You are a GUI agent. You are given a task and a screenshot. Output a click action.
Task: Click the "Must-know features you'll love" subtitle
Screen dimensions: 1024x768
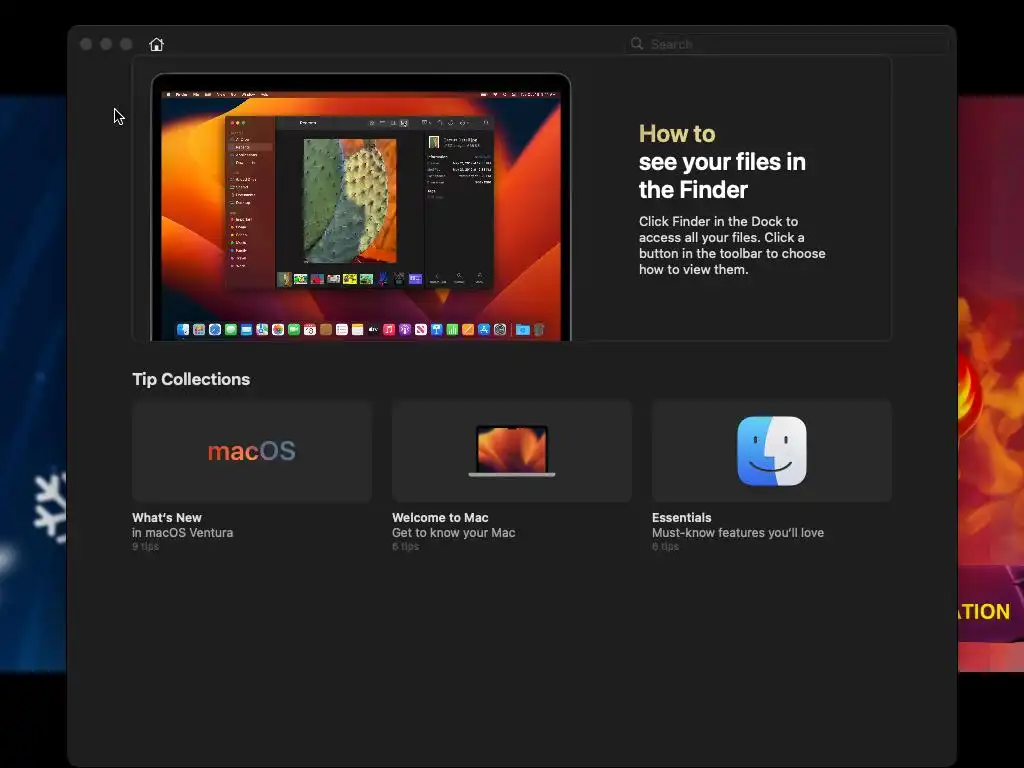tap(738, 532)
